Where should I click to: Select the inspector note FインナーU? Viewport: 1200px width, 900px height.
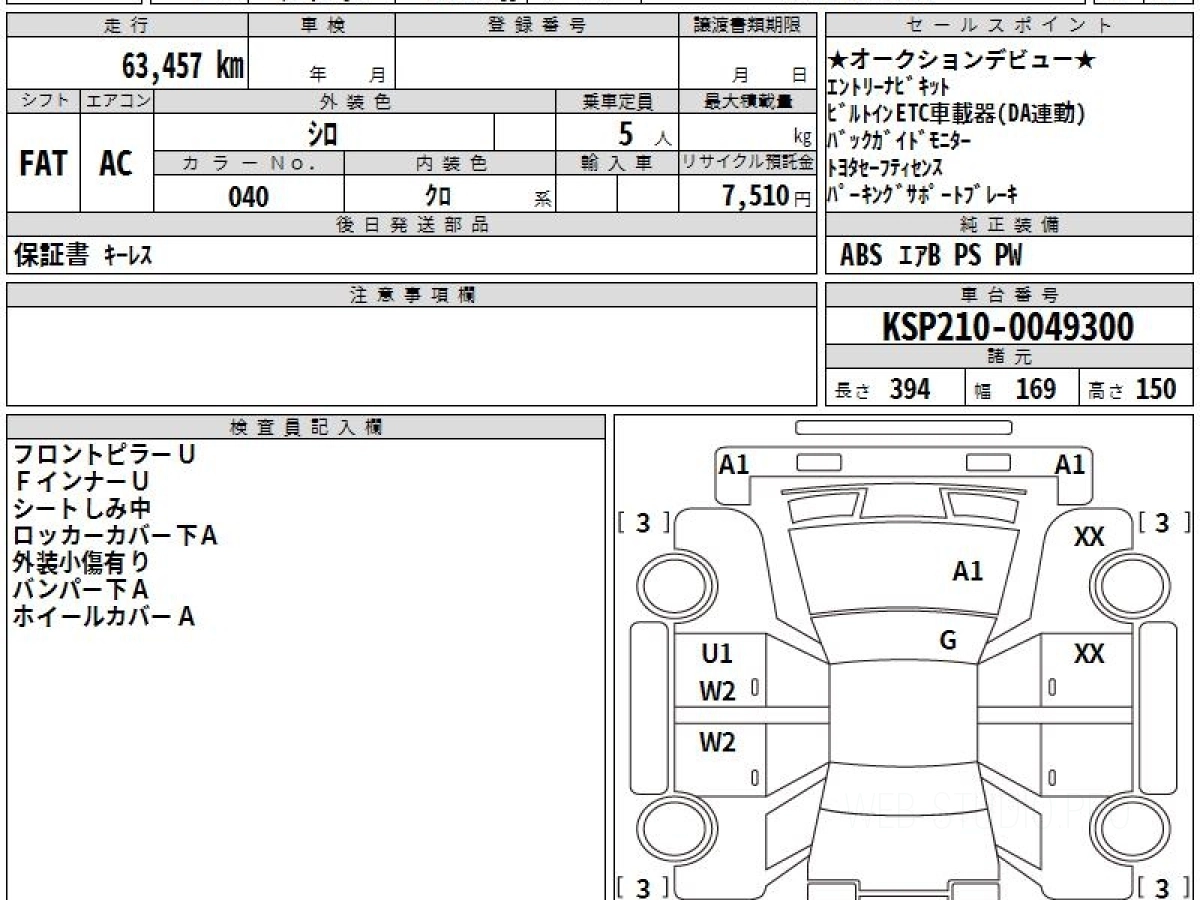click(82, 482)
